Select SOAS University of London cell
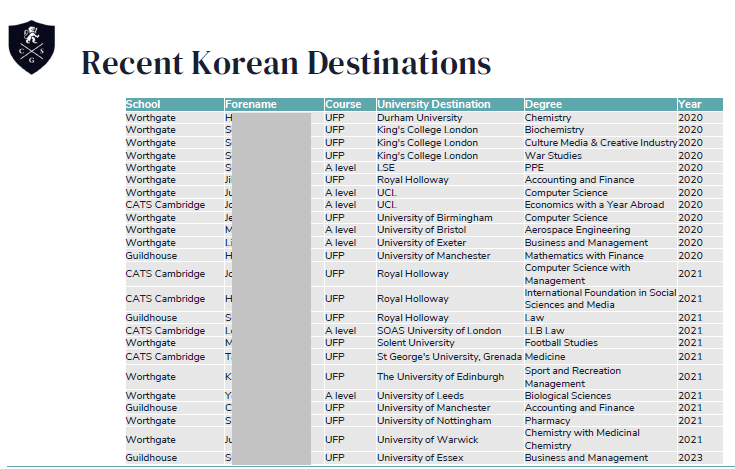735x469 pixels. tap(450, 331)
